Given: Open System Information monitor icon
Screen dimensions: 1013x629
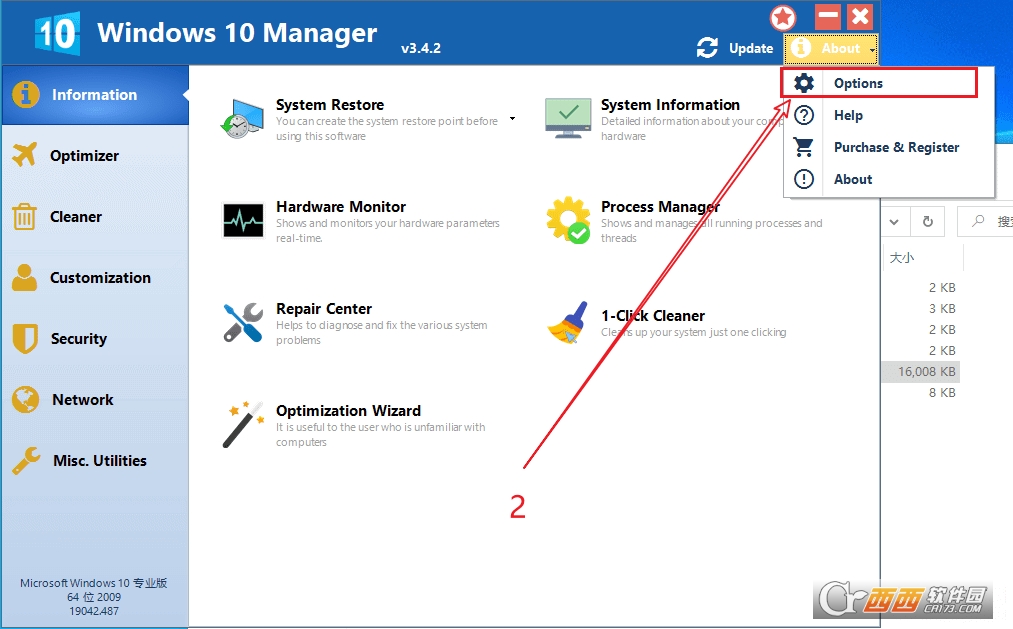Looking at the screenshot, I should (568, 118).
